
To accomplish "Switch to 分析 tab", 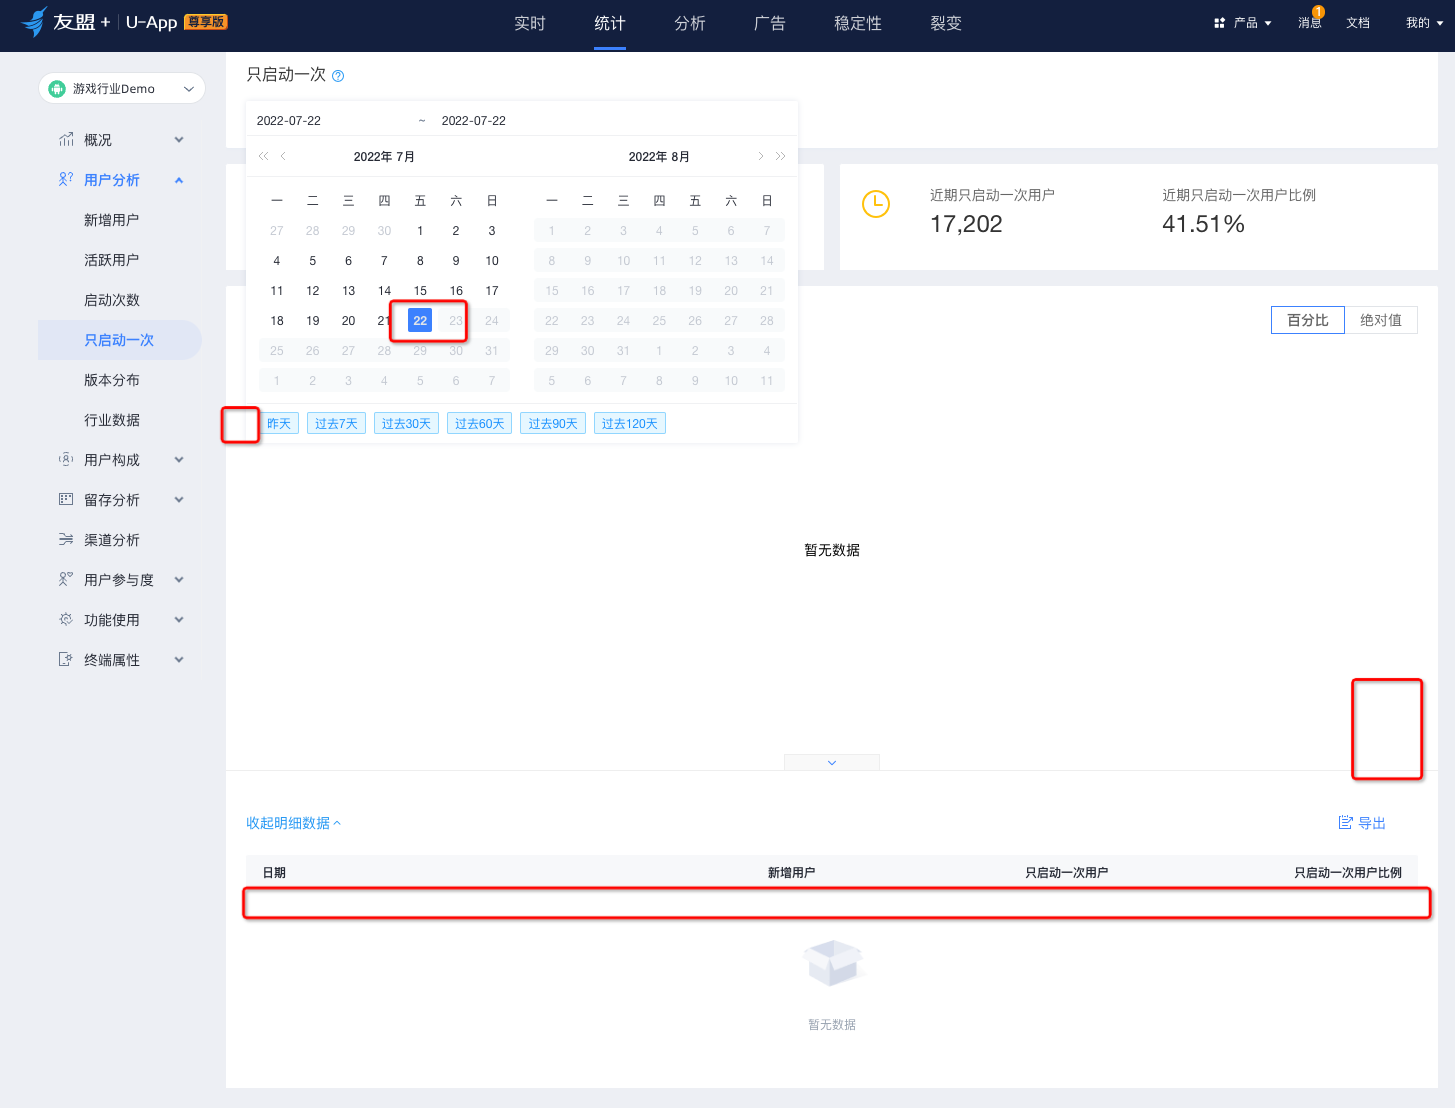I will [690, 23].
